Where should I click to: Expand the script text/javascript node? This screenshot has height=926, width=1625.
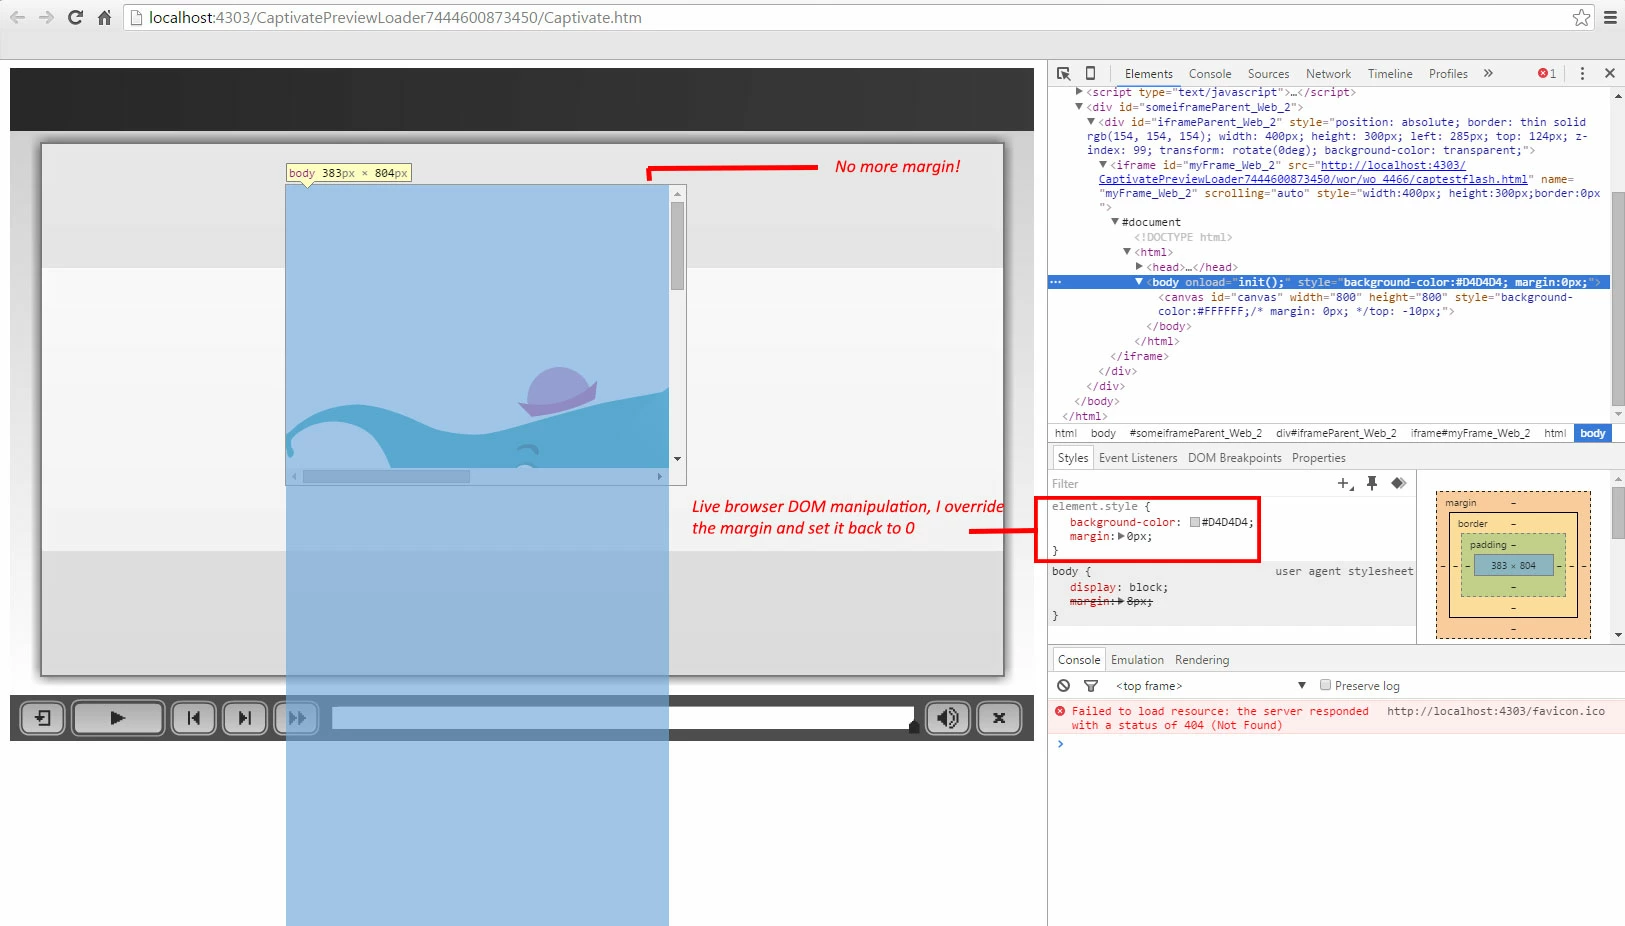tap(1079, 92)
